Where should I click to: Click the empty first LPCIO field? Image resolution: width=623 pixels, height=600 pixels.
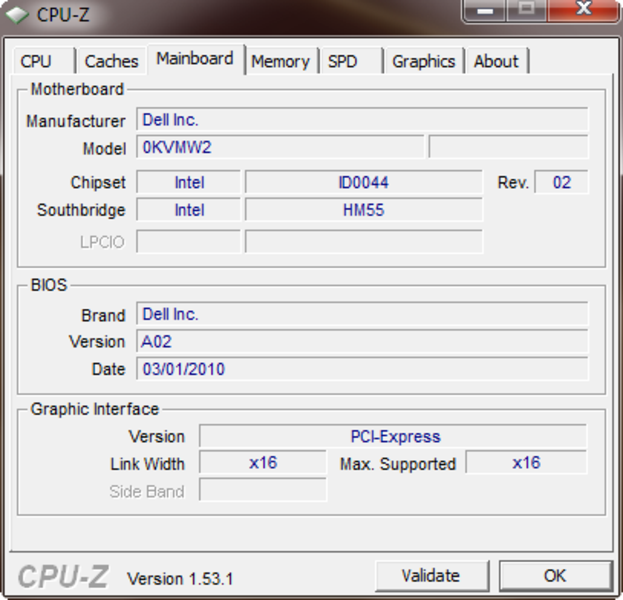(188, 241)
